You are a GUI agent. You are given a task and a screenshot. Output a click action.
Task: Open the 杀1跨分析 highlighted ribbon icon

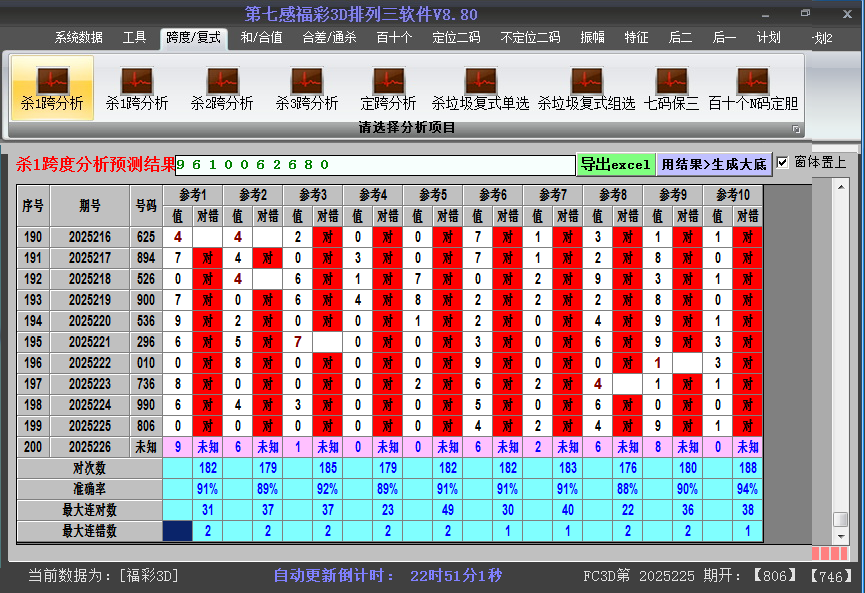point(52,88)
